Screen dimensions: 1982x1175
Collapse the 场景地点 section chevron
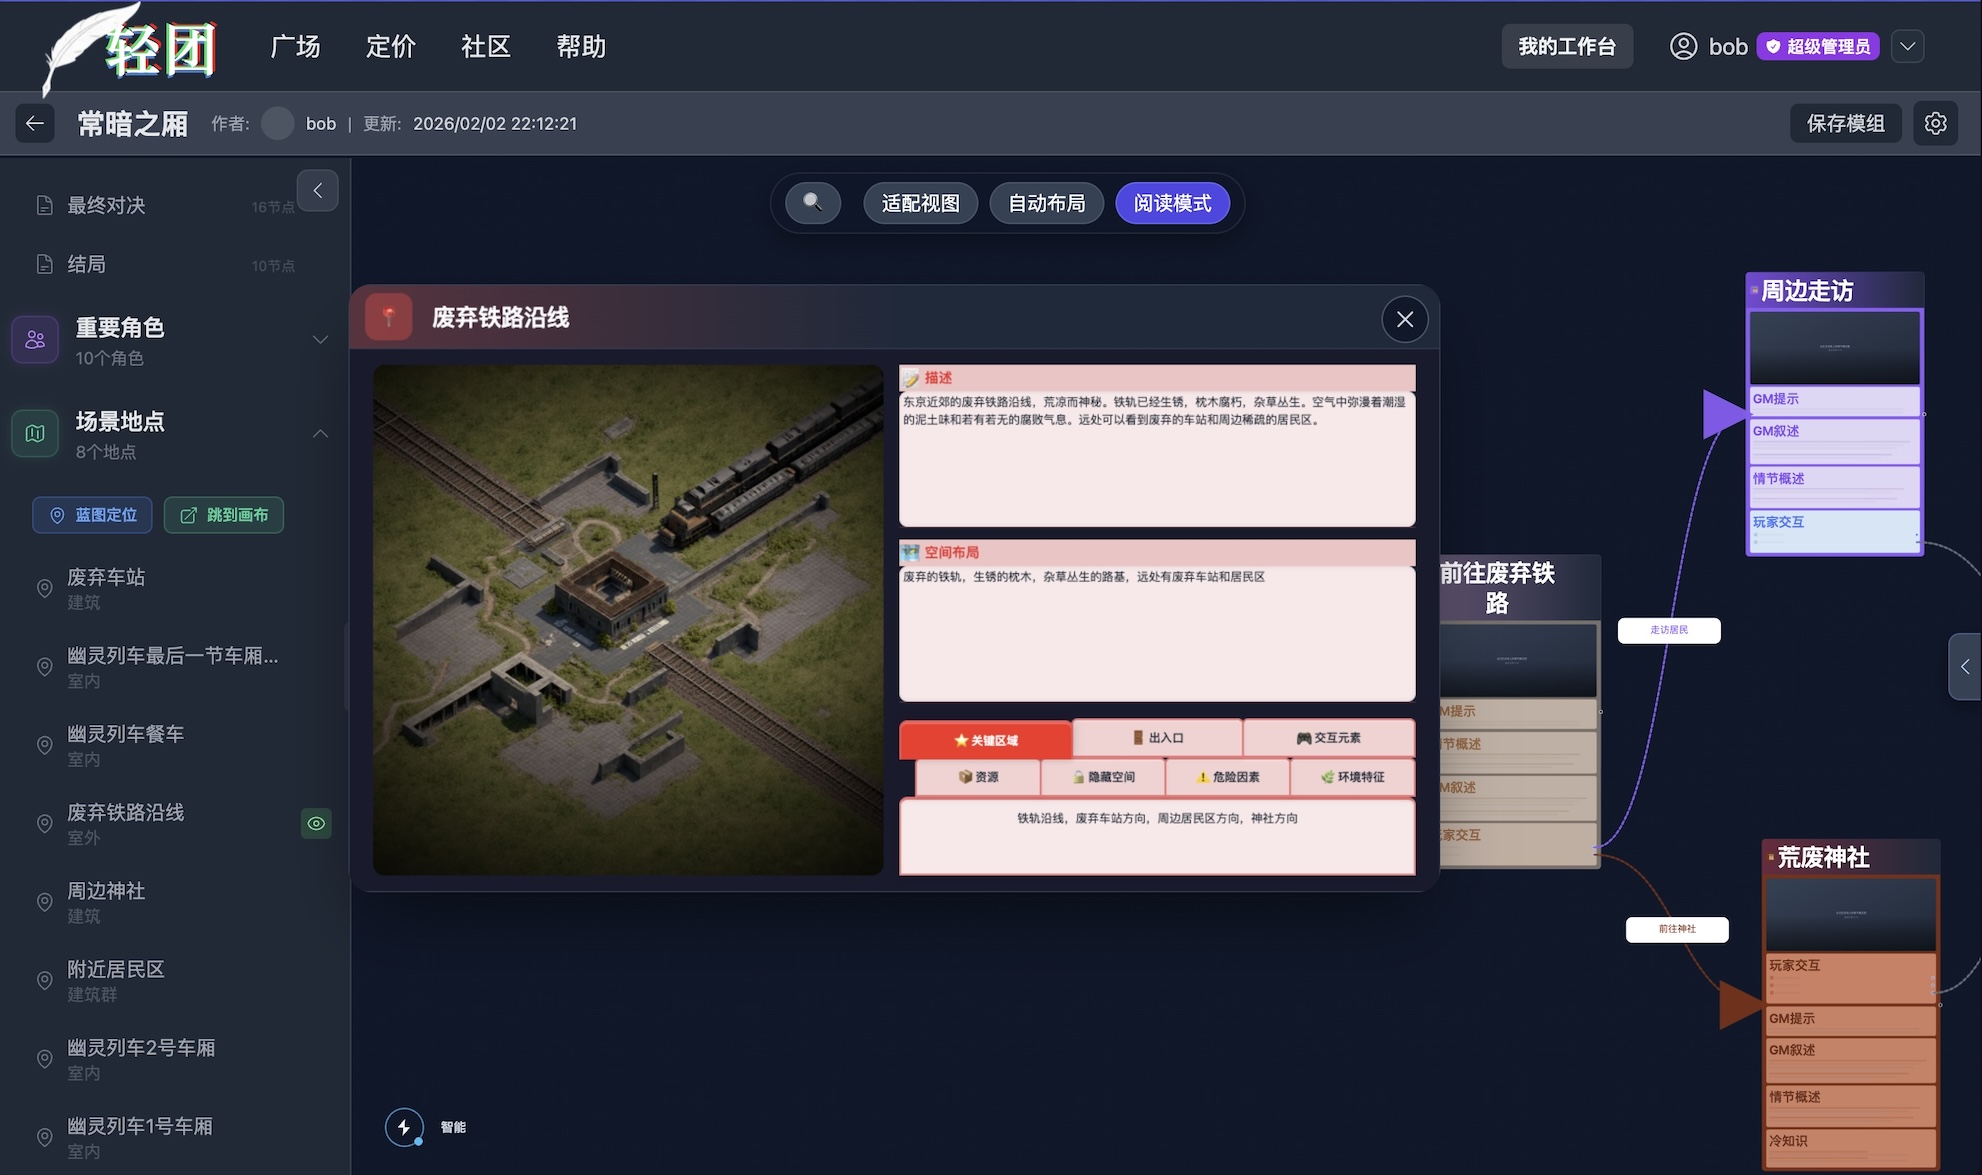[320, 434]
